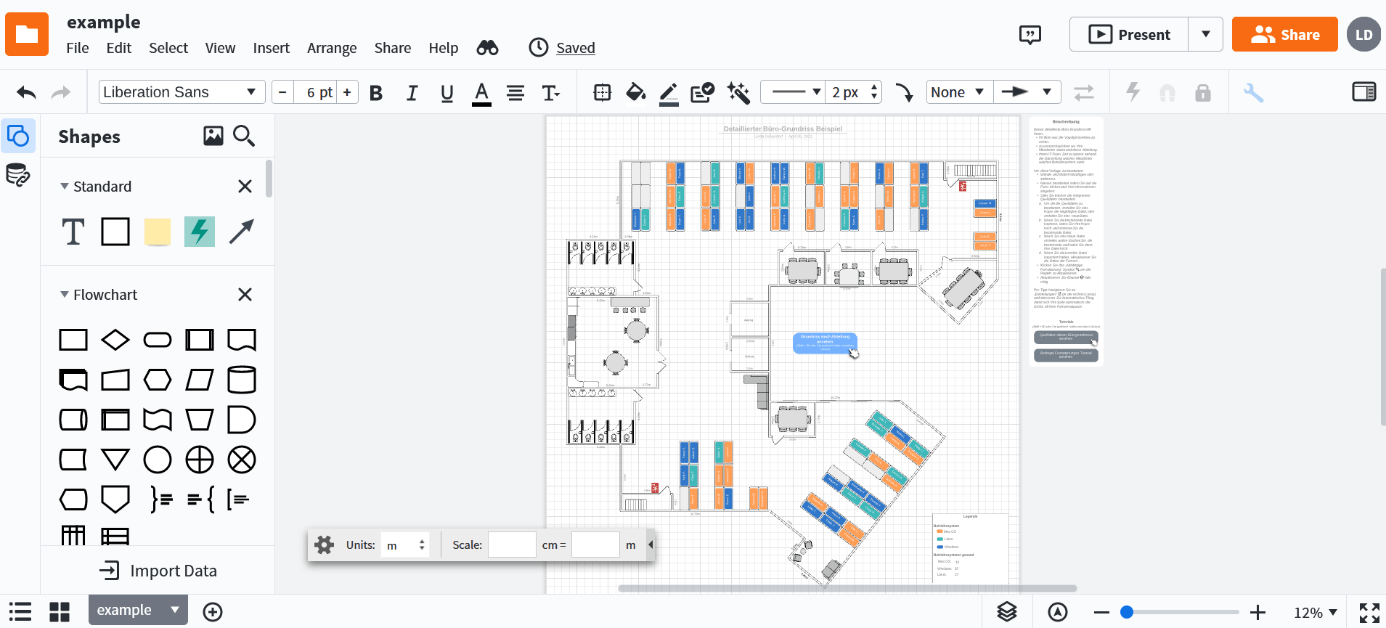This screenshot has height=628, width=1386.
Task: Open the arrow end style None dropdown
Action: pos(958,91)
